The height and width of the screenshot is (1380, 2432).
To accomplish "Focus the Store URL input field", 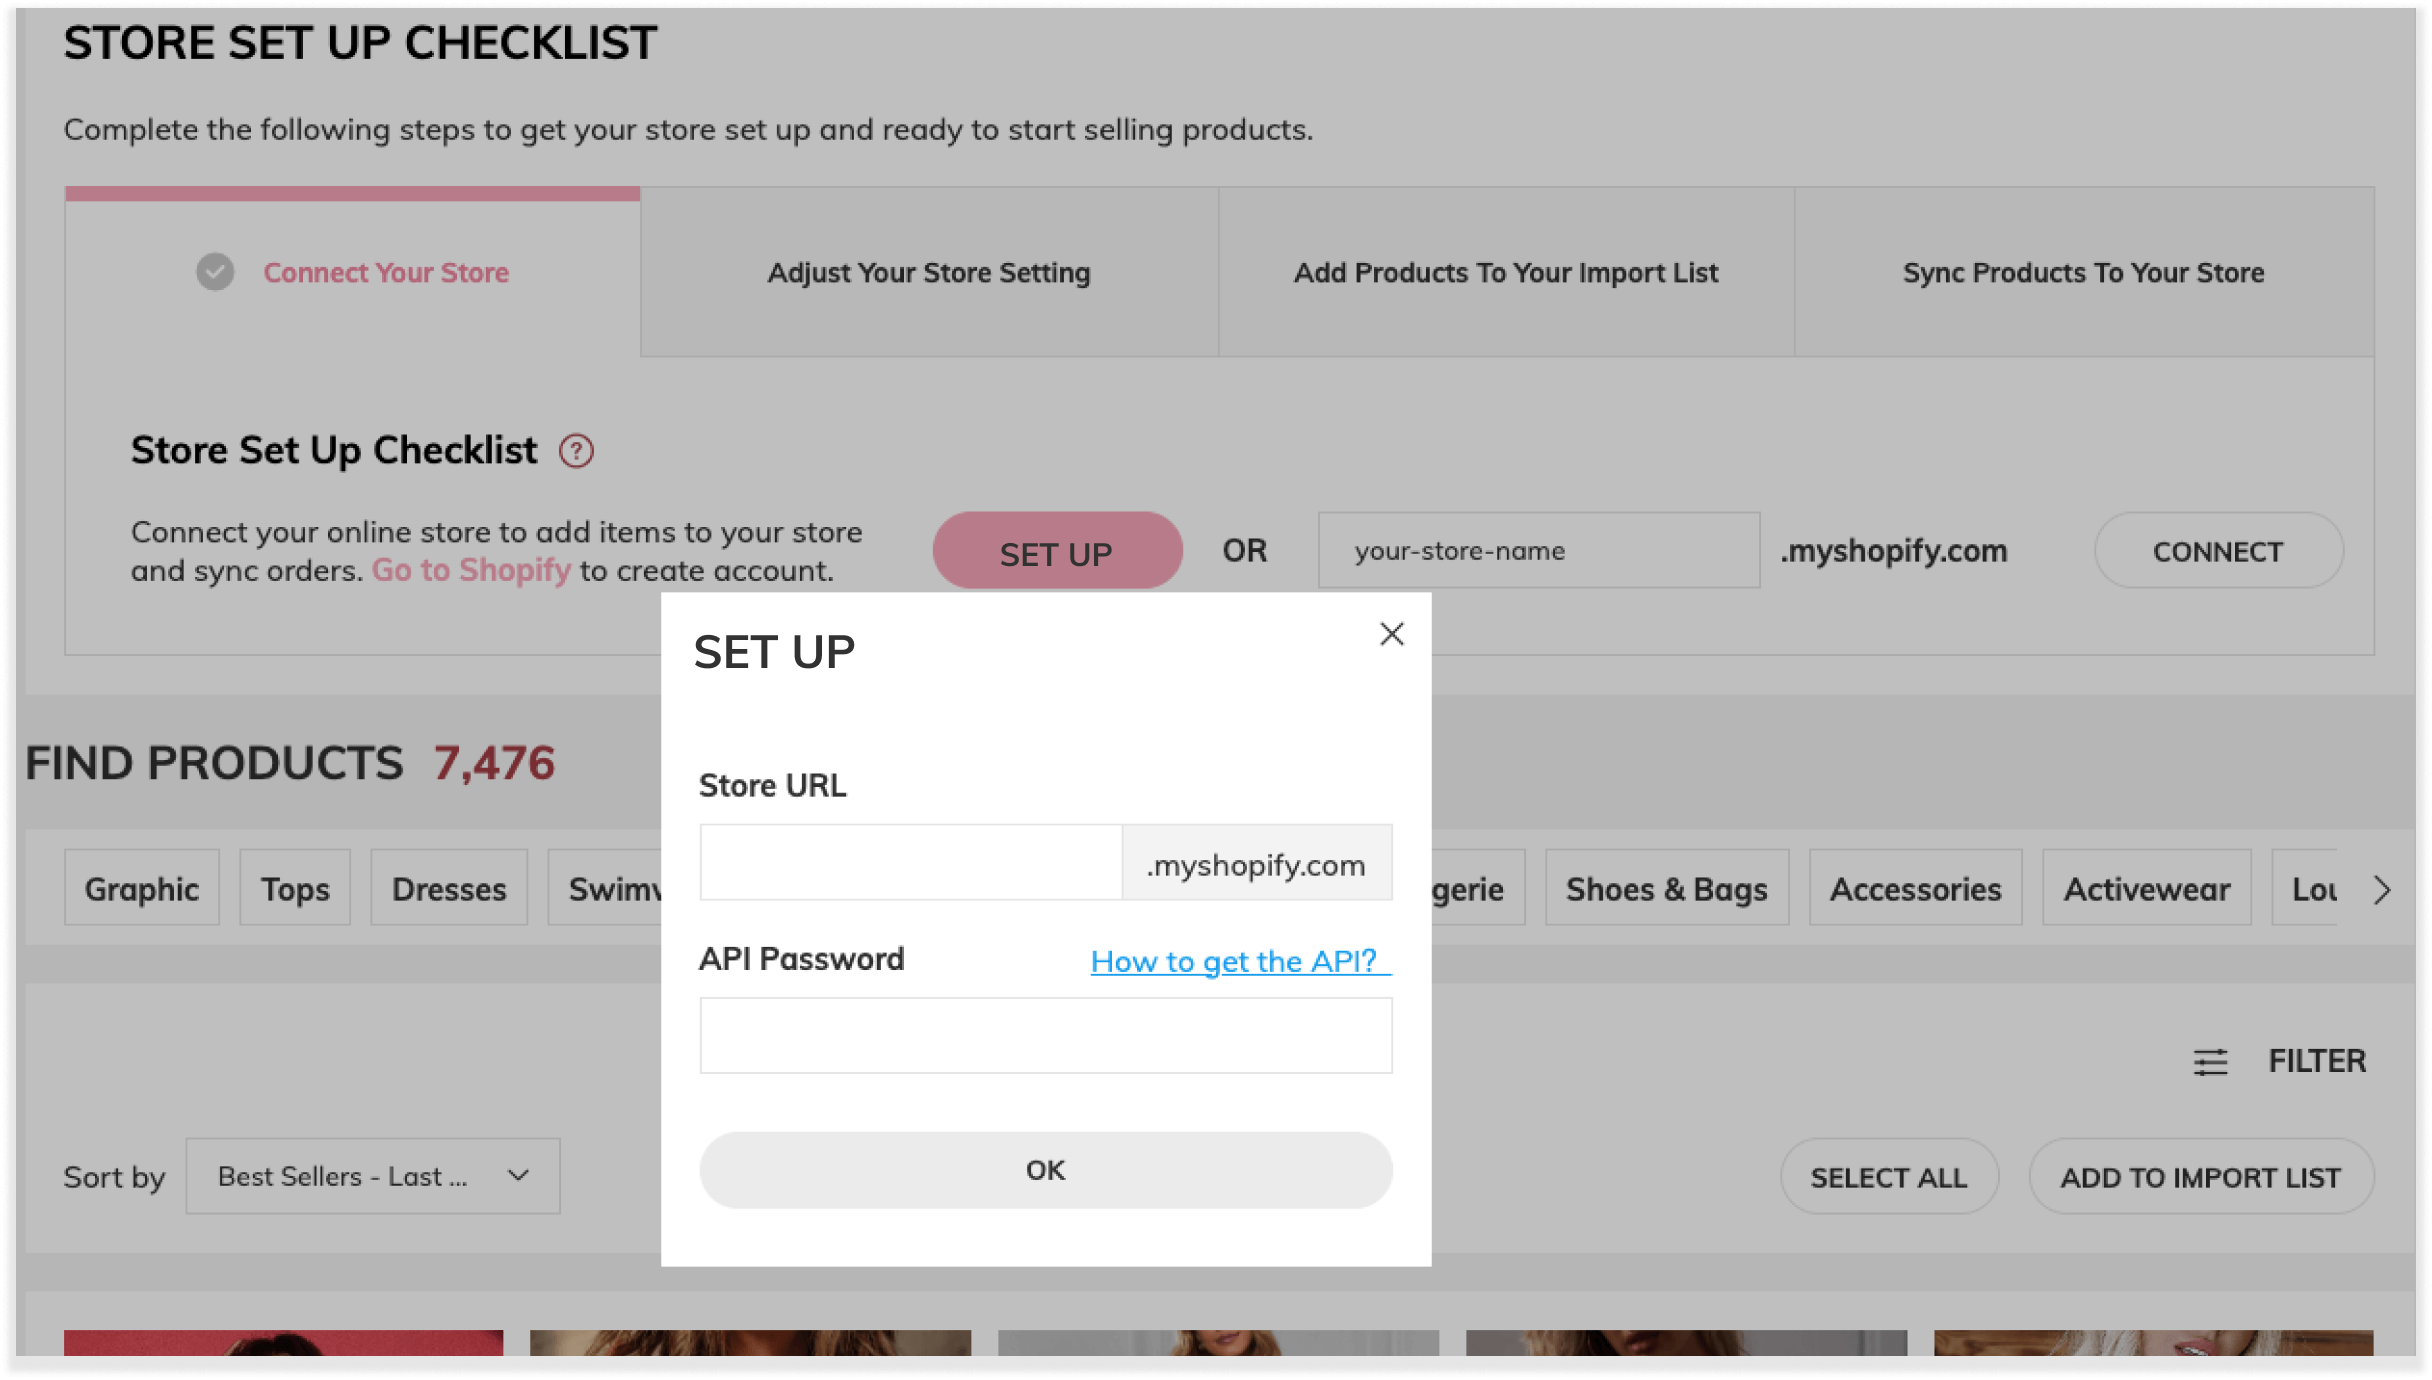I will tap(912, 862).
